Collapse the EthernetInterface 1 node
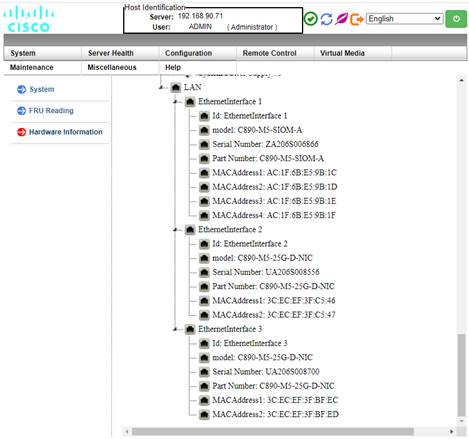This screenshot has width=469, height=439. [x=176, y=102]
